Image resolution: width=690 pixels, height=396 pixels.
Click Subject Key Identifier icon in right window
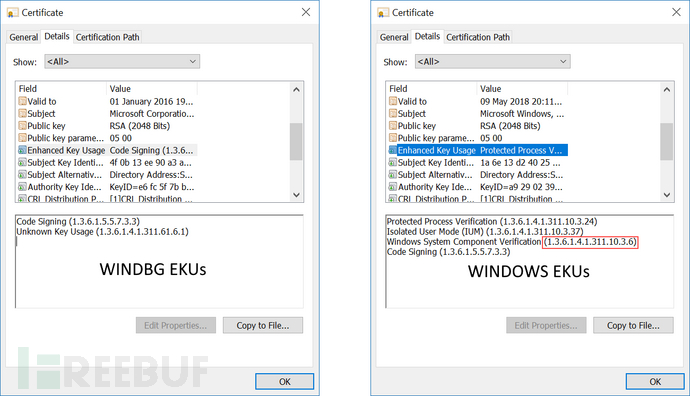point(393,163)
